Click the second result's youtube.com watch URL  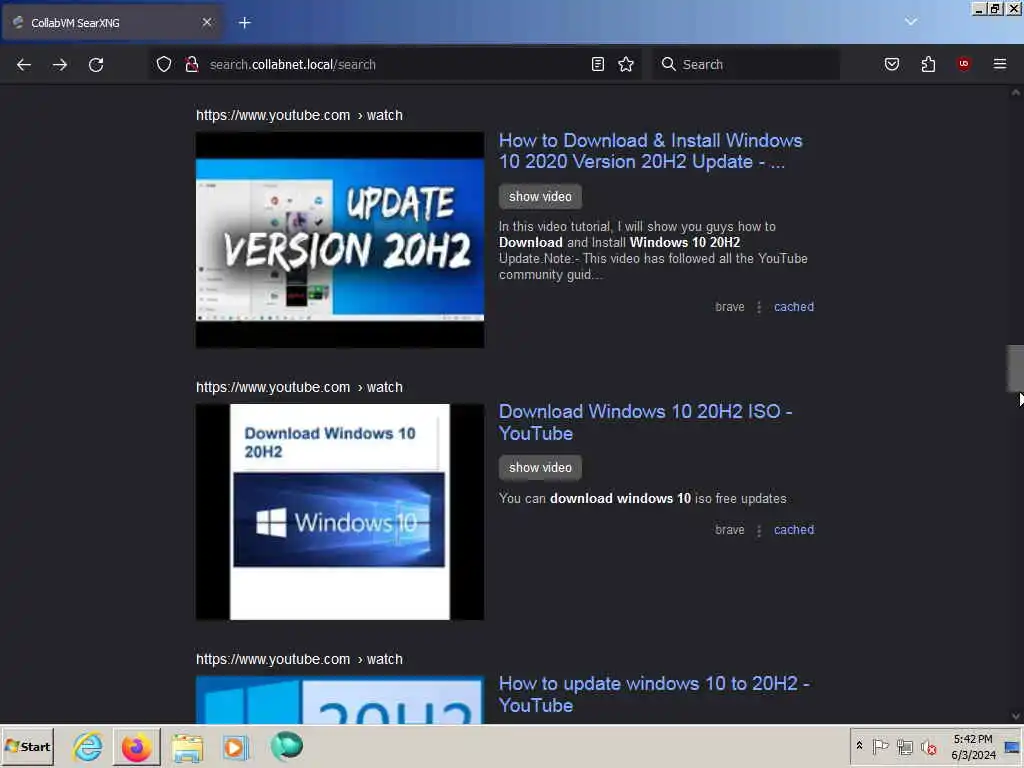(x=299, y=387)
